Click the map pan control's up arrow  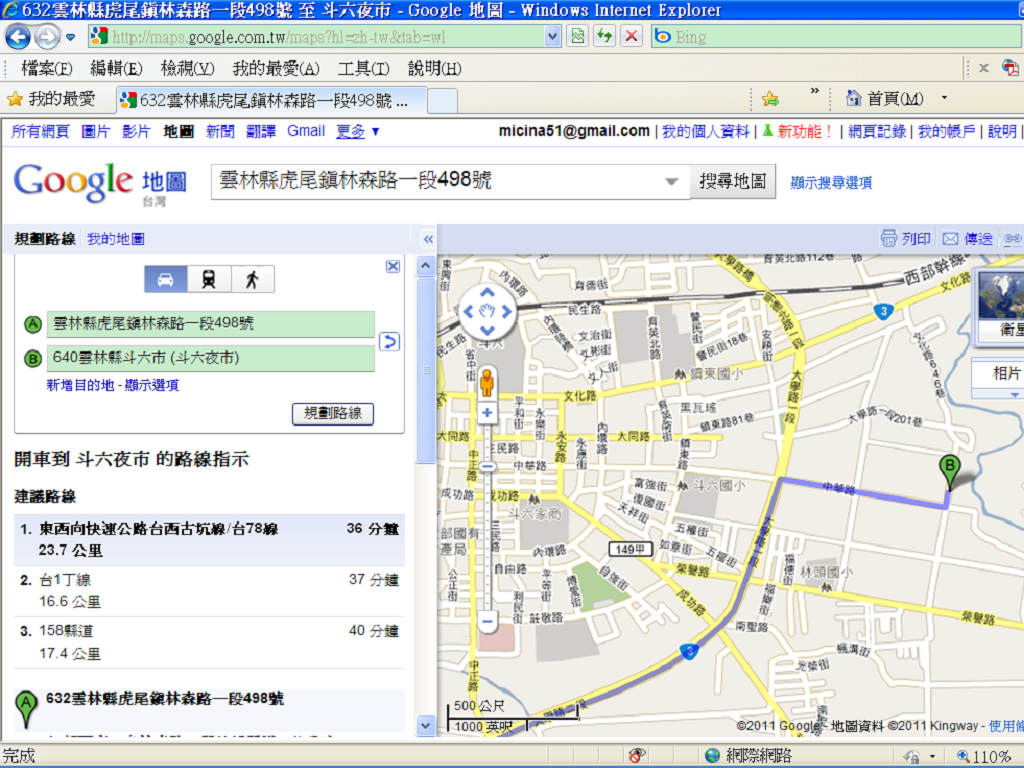(x=487, y=293)
